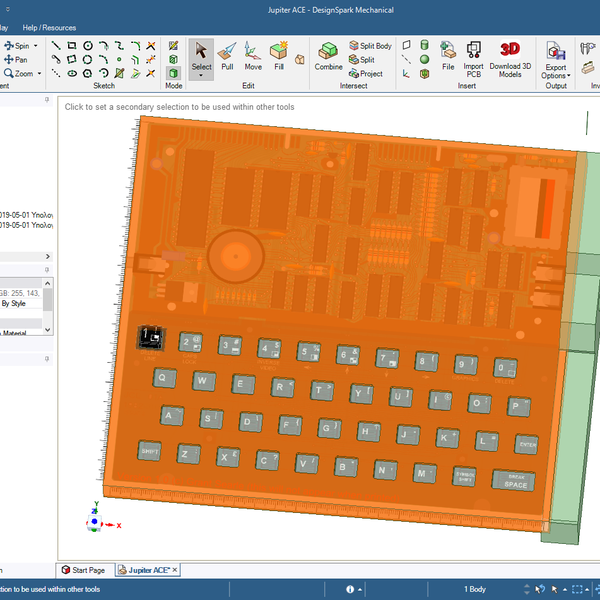Click the Combine tool

[328, 56]
